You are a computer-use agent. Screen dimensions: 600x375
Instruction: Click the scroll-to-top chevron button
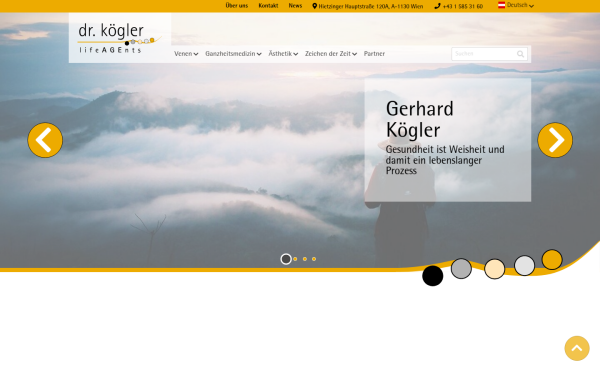577,348
